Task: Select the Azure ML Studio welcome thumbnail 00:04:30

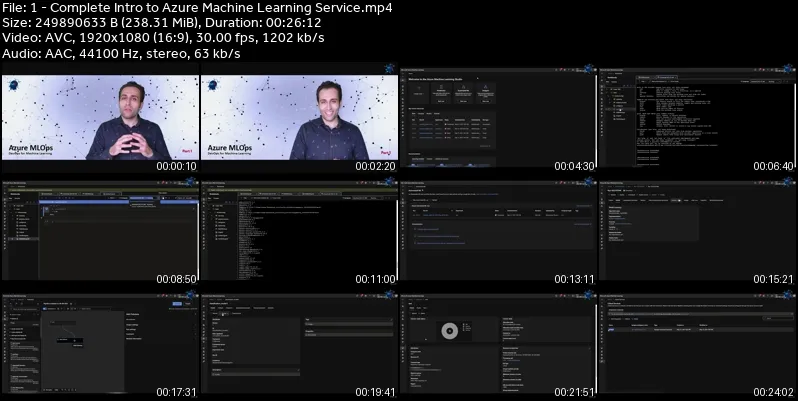Action: (x=499, y=118)
